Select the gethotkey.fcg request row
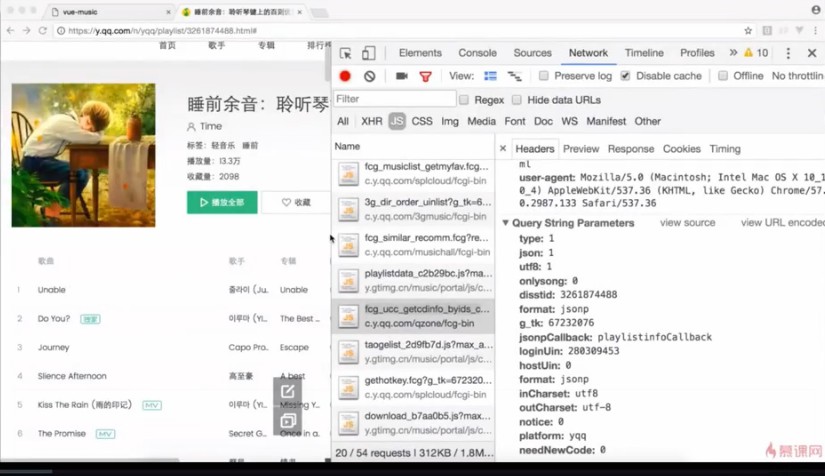825x476 pixels. [413, 387]
